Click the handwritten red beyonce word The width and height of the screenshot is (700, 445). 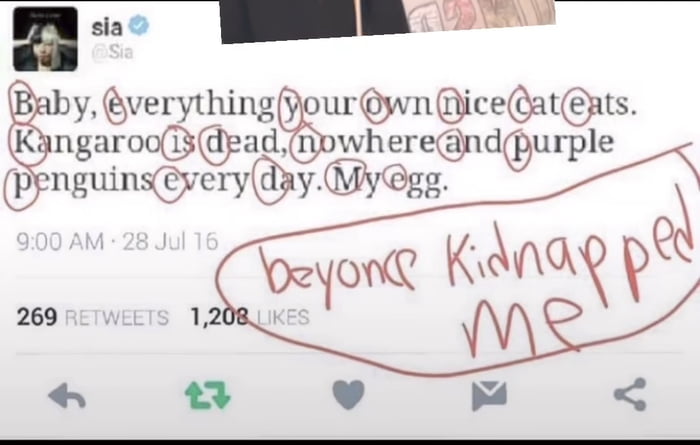pyautogui.click(x=340, y=274)
